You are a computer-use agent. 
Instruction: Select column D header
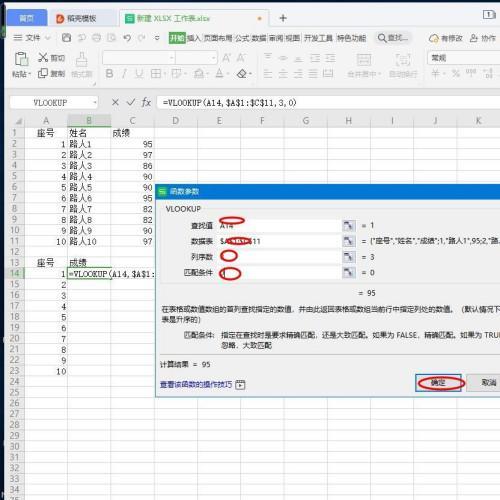click(x=175, y=121)
